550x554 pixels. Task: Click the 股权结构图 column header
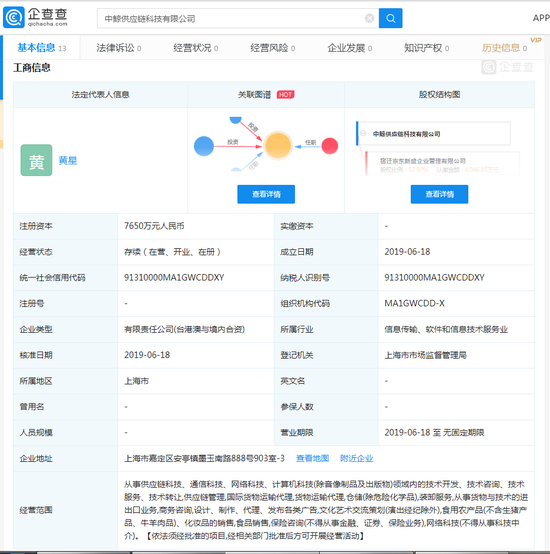(439, 94)
